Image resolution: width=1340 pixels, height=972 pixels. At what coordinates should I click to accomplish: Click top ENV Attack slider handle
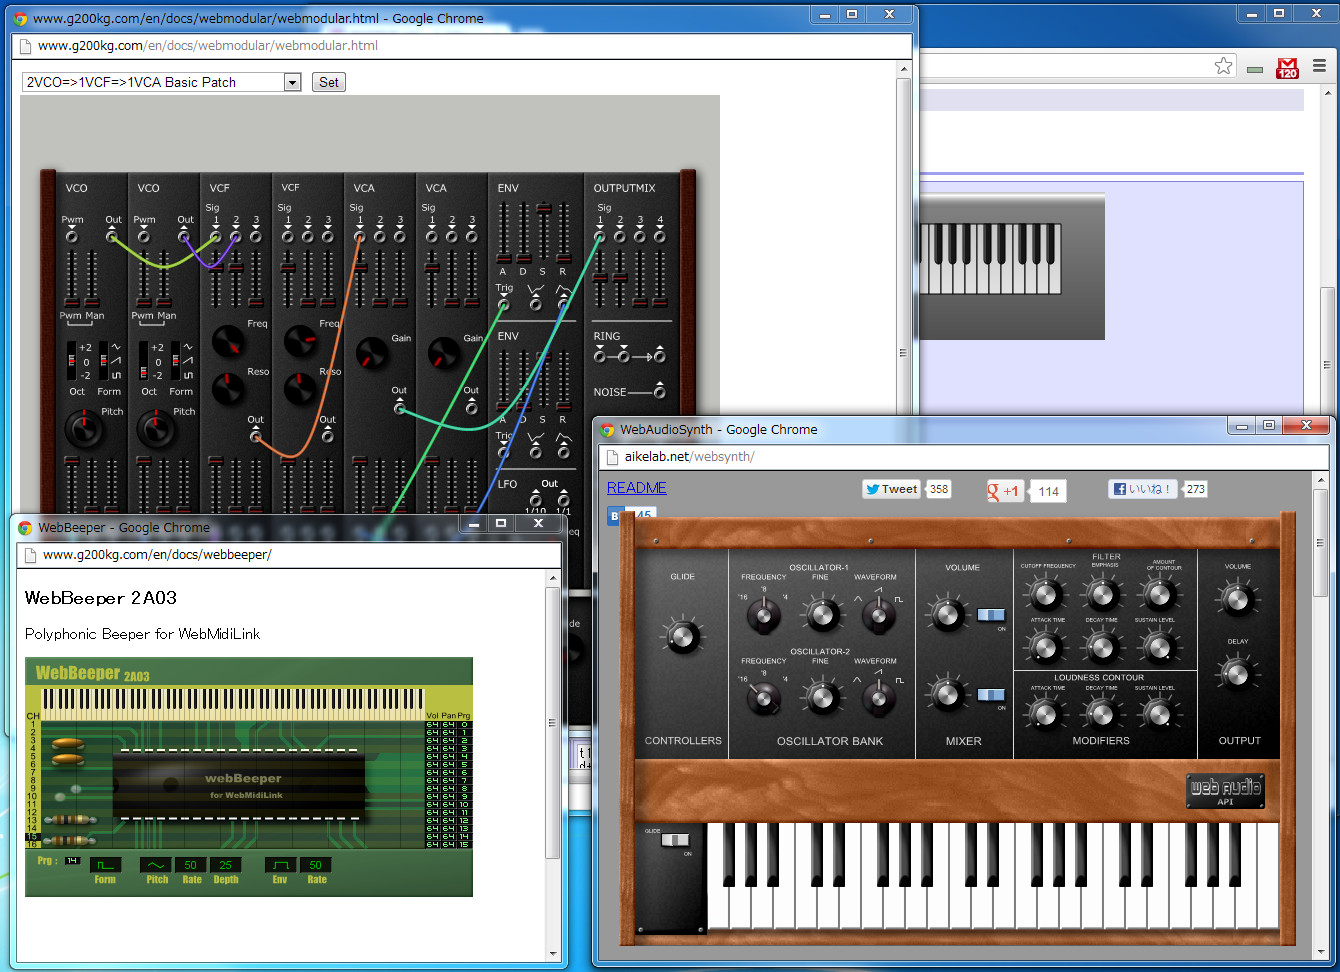[x=504, y=260]
